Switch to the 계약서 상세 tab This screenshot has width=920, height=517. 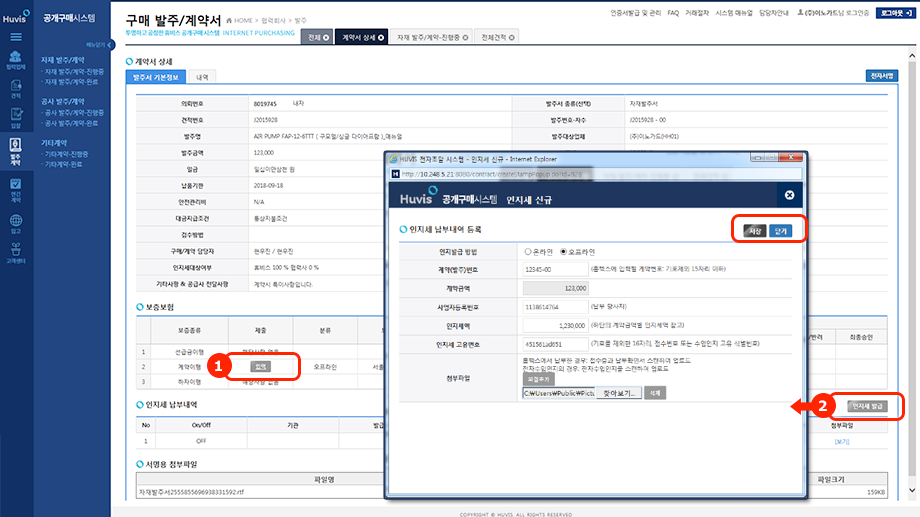(361, 37)
